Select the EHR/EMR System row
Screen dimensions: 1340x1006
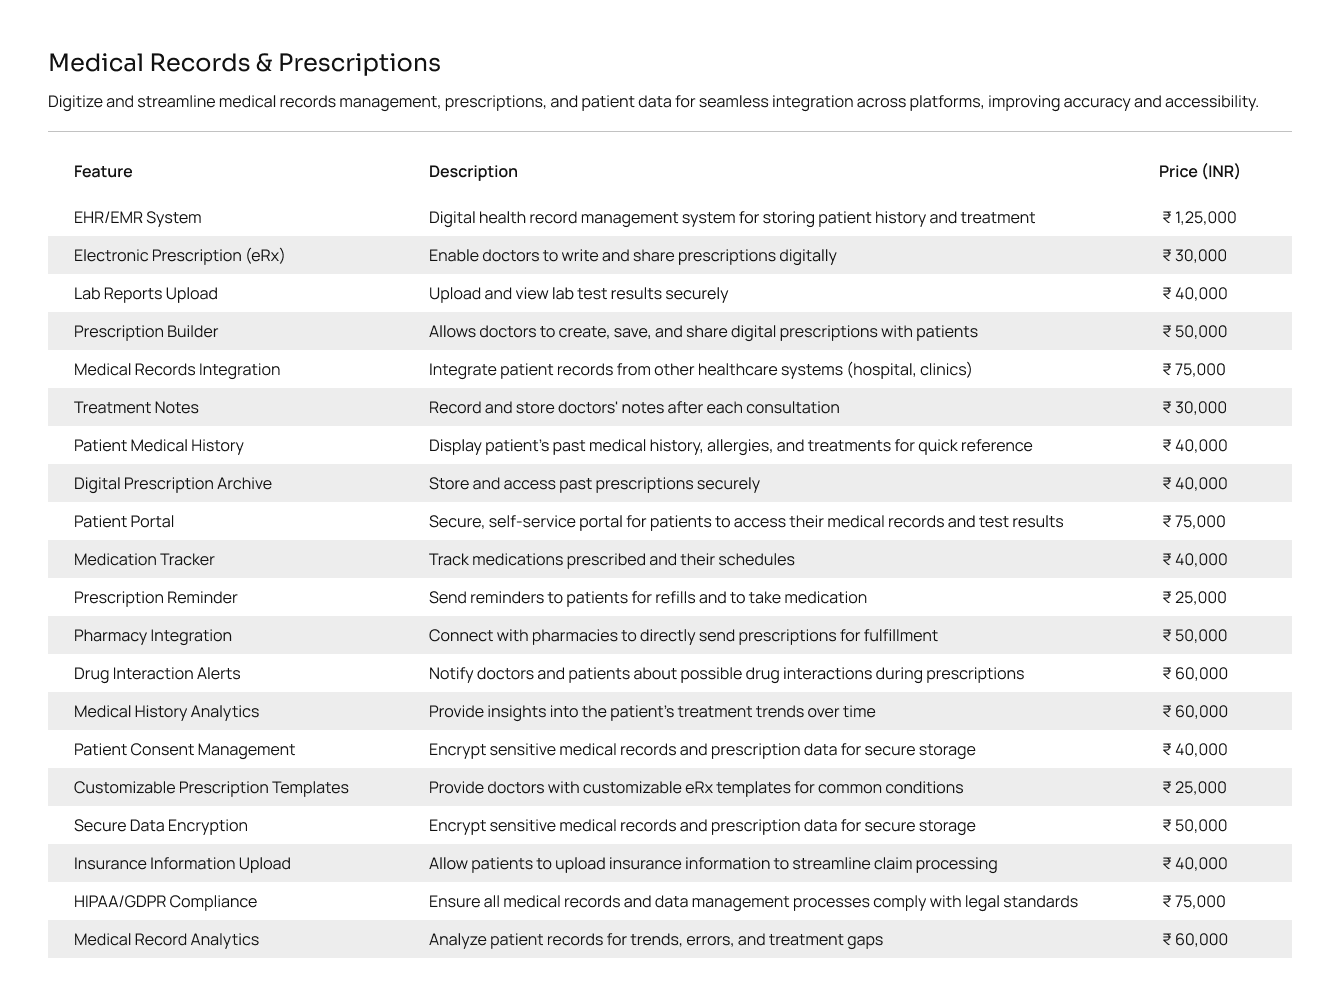670,217
